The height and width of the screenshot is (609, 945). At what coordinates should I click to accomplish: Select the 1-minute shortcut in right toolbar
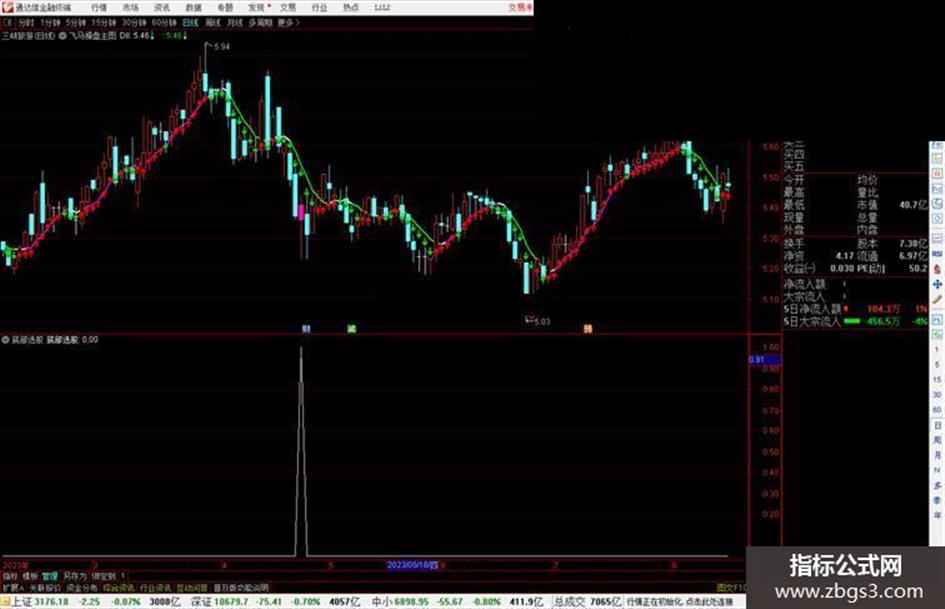tap(937, 349)
